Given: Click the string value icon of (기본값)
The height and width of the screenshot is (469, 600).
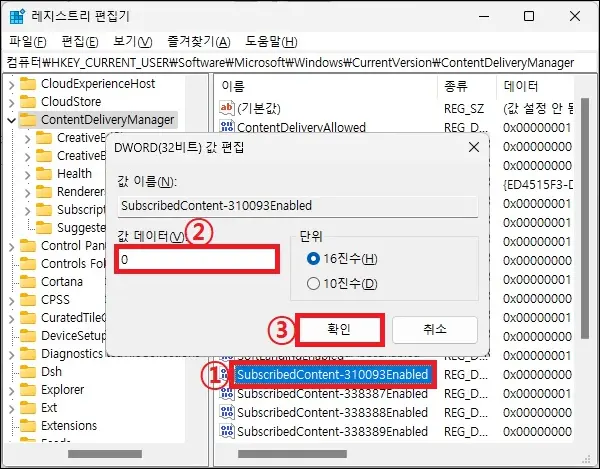Looking at the screenshot, I should coord(227,108).
